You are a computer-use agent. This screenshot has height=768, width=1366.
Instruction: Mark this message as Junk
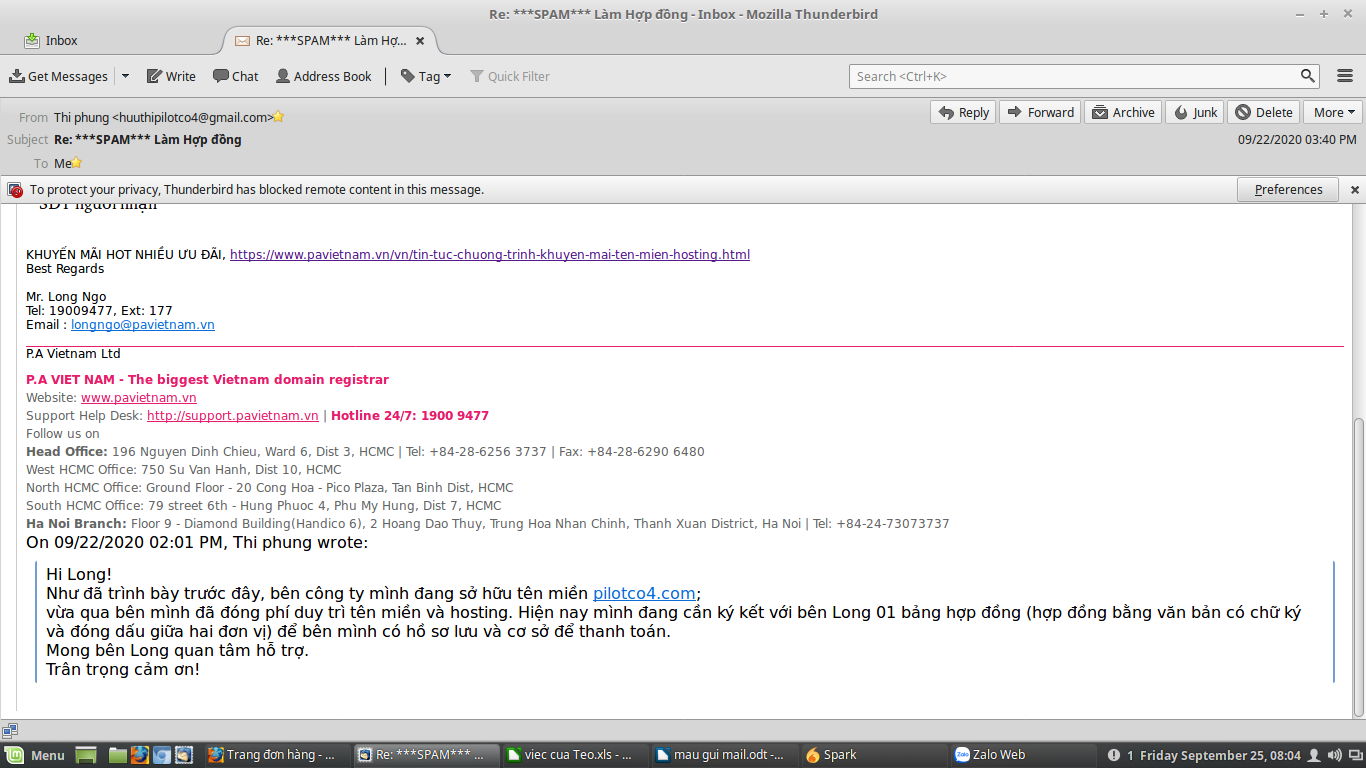(1195, 112)
